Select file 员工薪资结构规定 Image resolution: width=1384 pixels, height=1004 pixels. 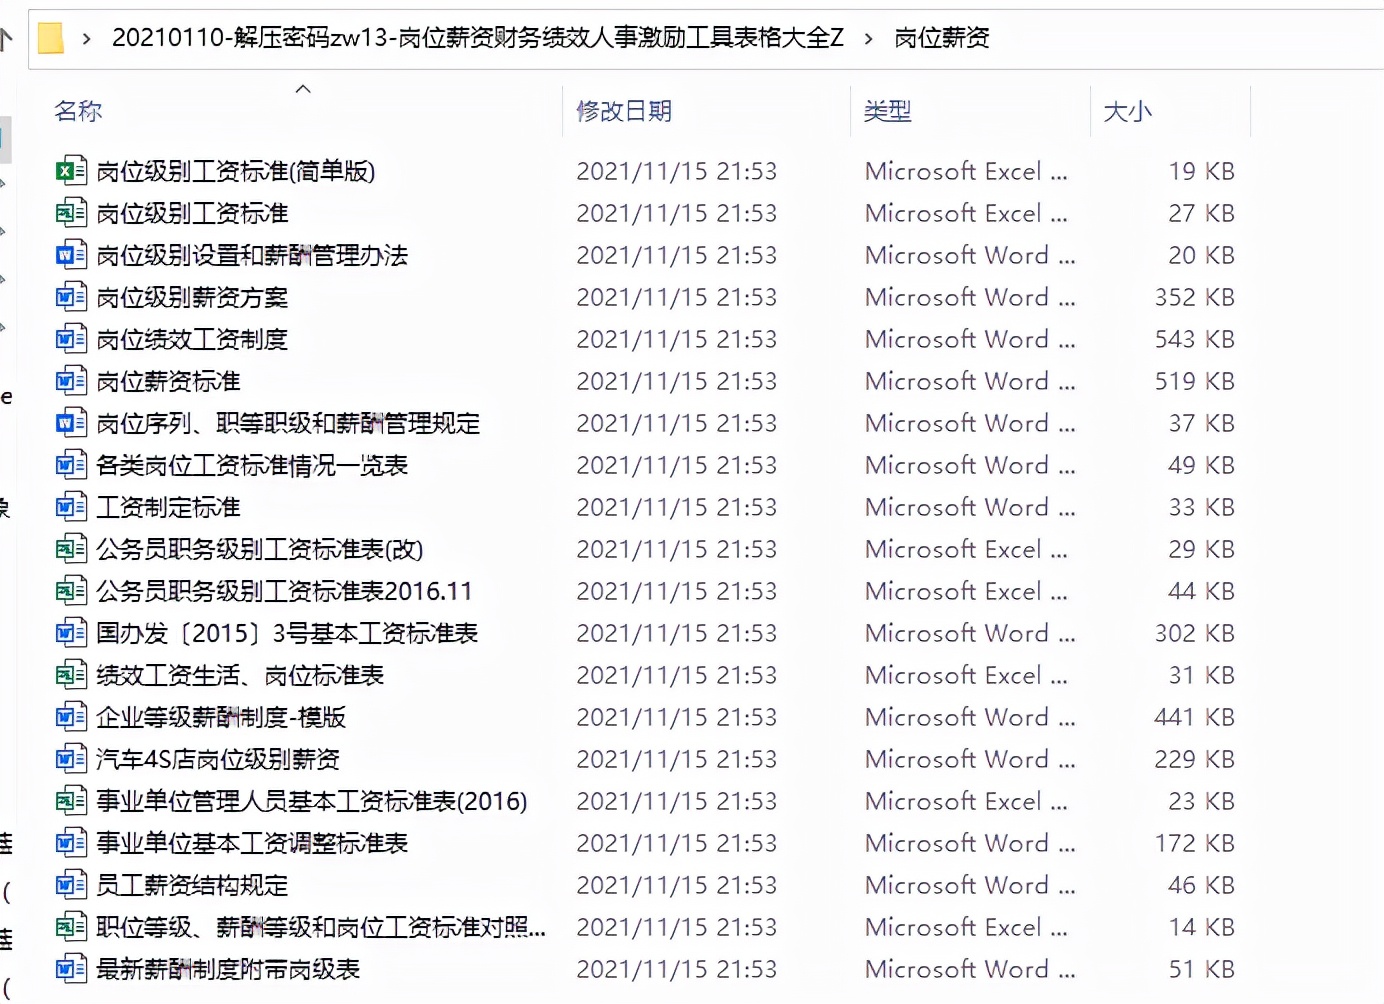(x=192, y=885)
